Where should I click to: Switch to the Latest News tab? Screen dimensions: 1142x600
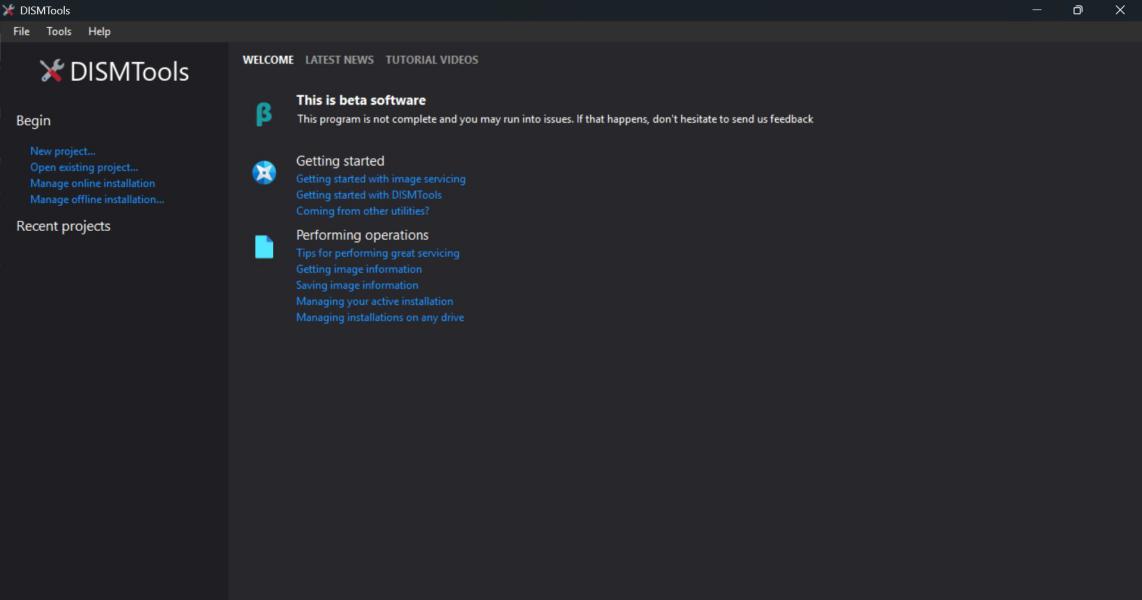pos(339,60)
